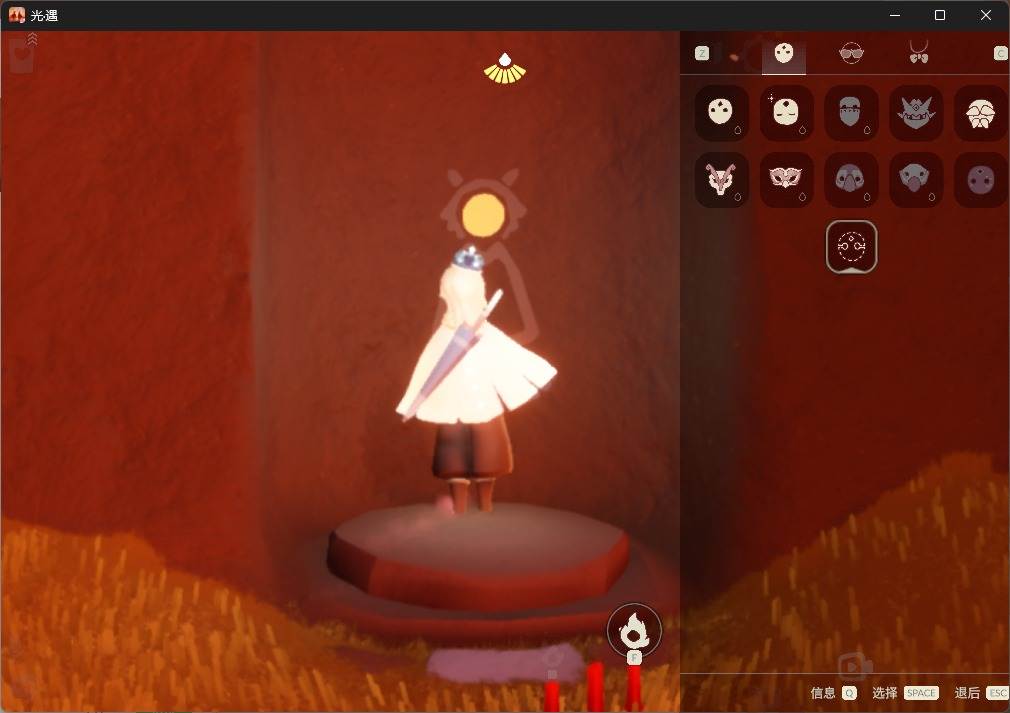Screen dimensions: 1010x713
Task: Switch to the glasses face-accessory tab
Action: [x=852, y=53]
